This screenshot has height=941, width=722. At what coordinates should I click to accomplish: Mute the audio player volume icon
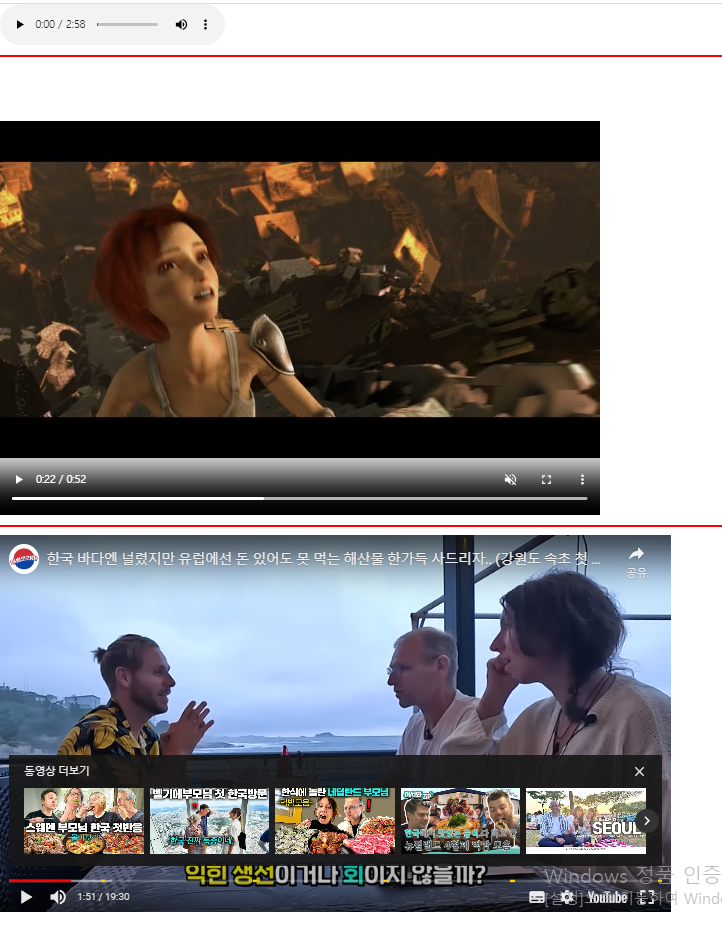point(181,25)
